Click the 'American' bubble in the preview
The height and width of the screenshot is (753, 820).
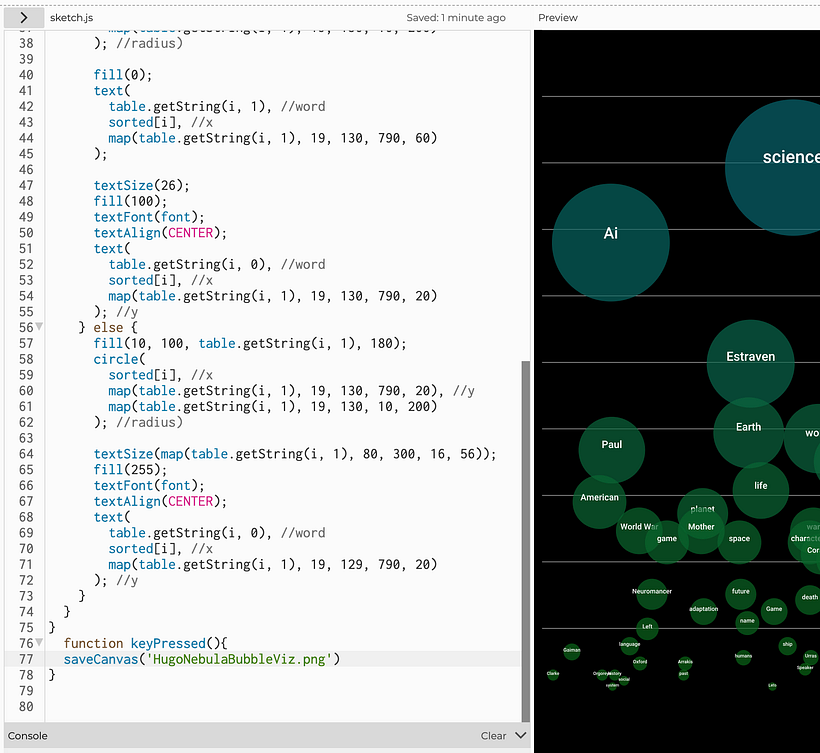(x=599, y=502)
